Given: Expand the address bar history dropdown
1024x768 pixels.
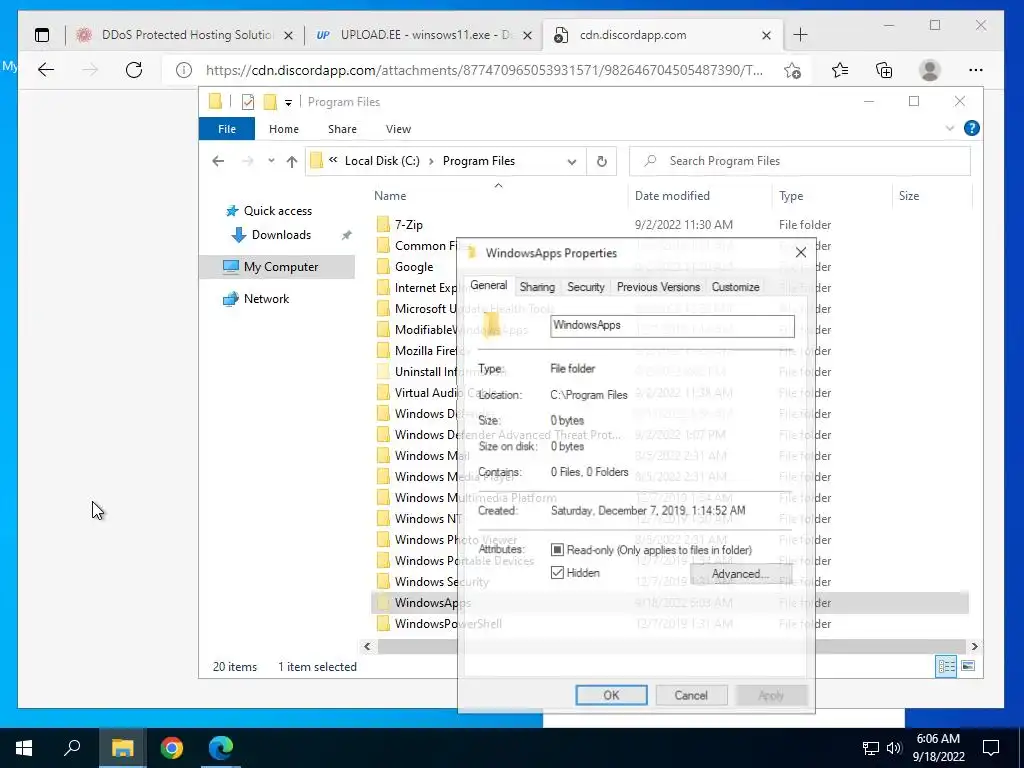Looking at the screenshot, I should [x=571, y=161].
